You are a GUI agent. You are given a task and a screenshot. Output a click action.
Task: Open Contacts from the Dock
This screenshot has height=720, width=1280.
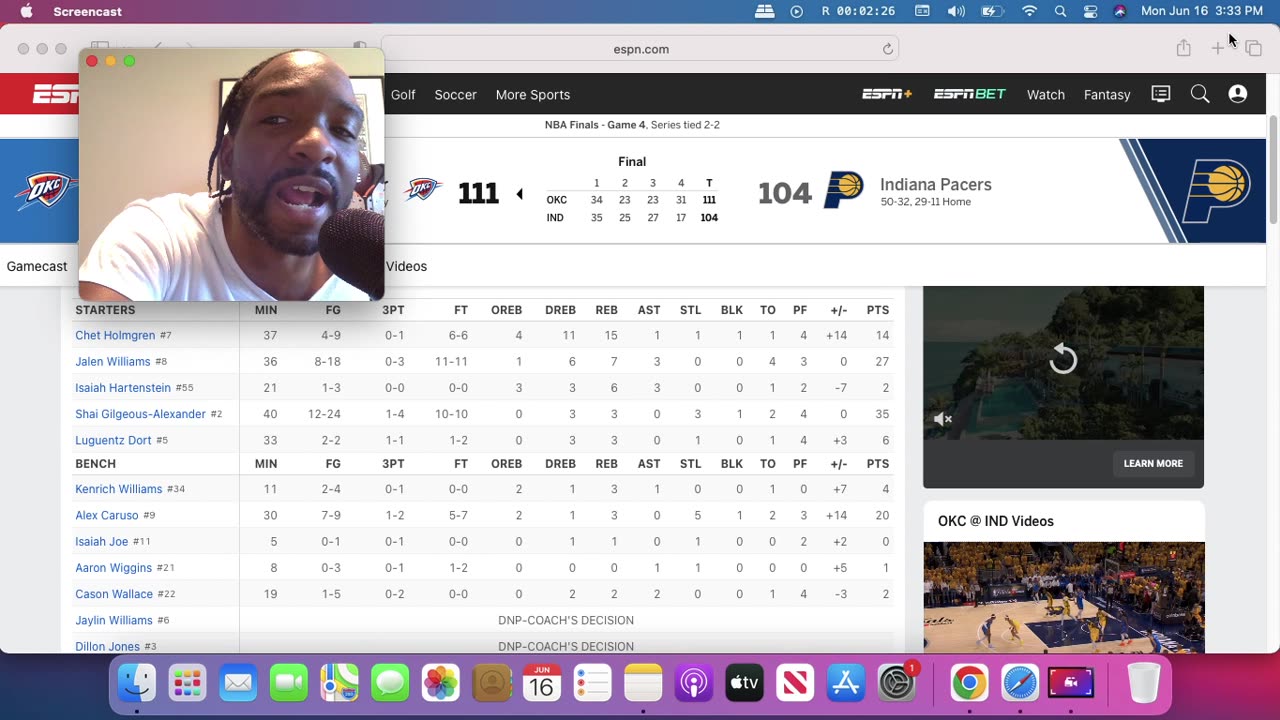(x=491, y=683)
